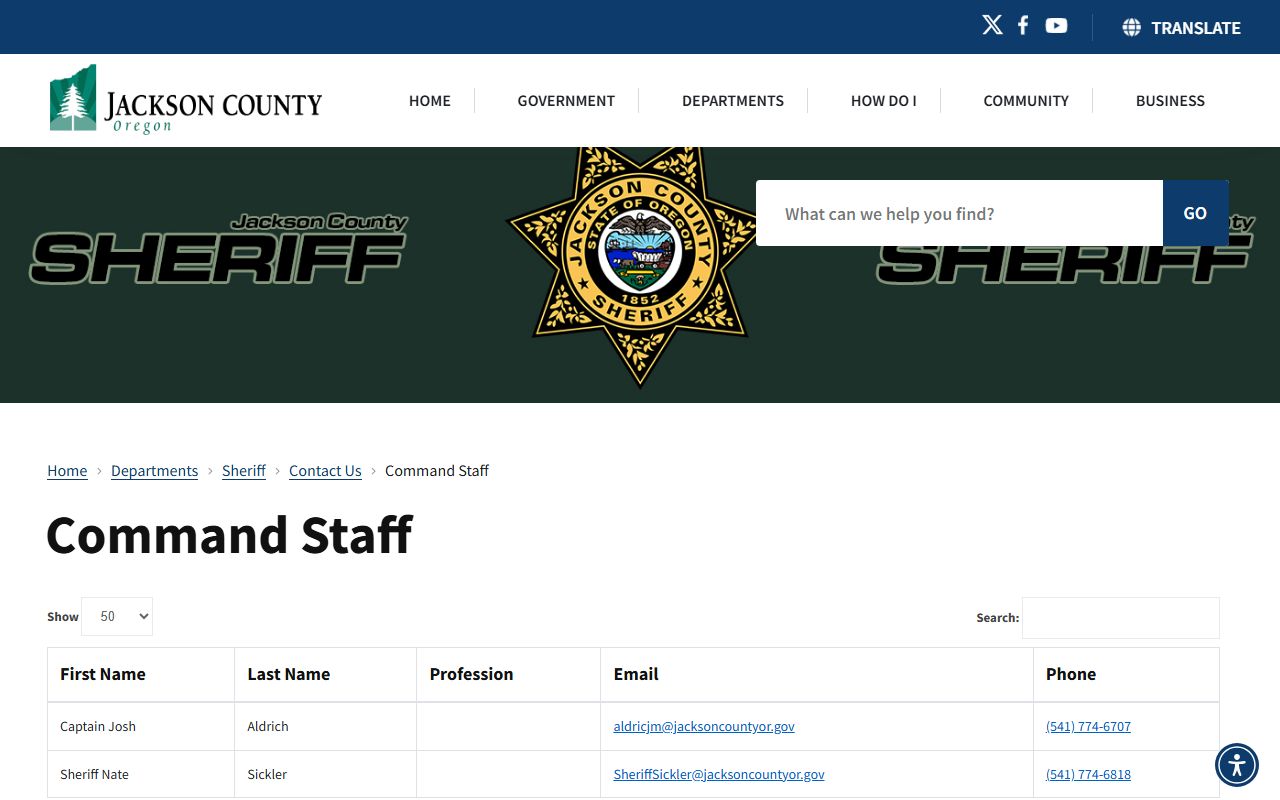
Task: Open the HOME menu item
Action: pyautogui.click(x=430, y=100)
